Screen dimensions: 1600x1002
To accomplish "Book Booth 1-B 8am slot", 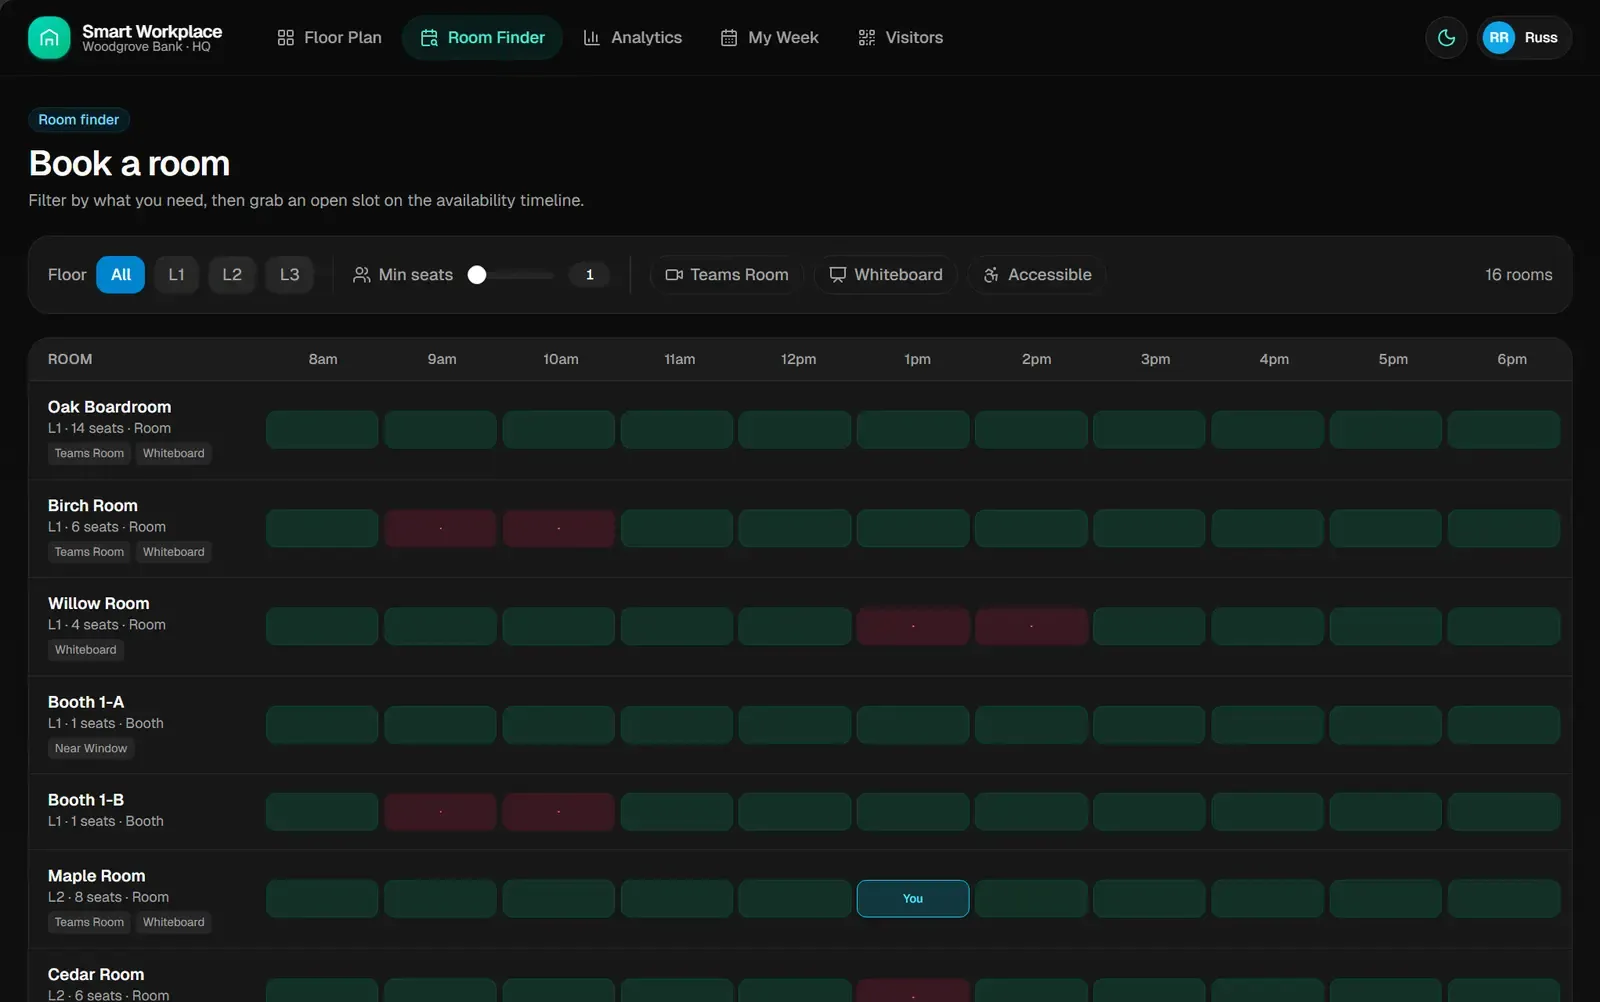I will coord(322,812).
